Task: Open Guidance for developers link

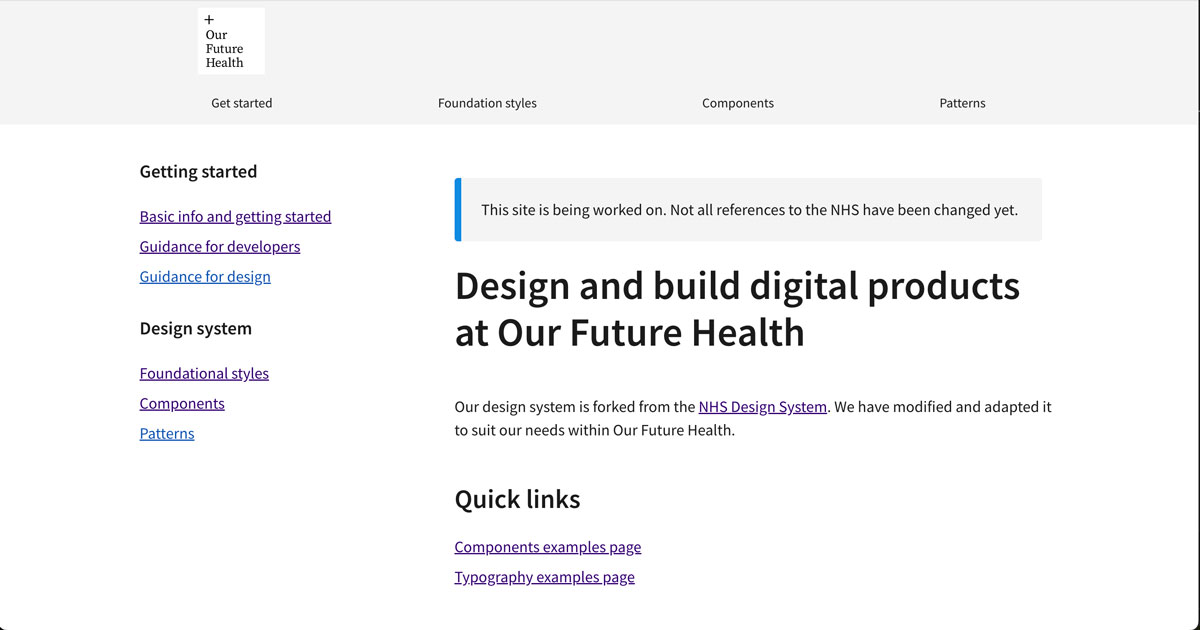Action: point(220,246)
